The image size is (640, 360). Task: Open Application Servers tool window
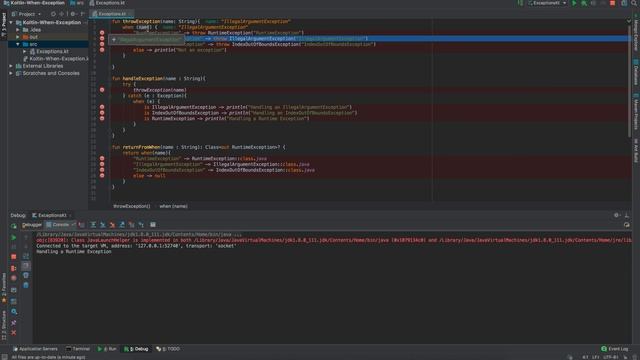(35, 349)
